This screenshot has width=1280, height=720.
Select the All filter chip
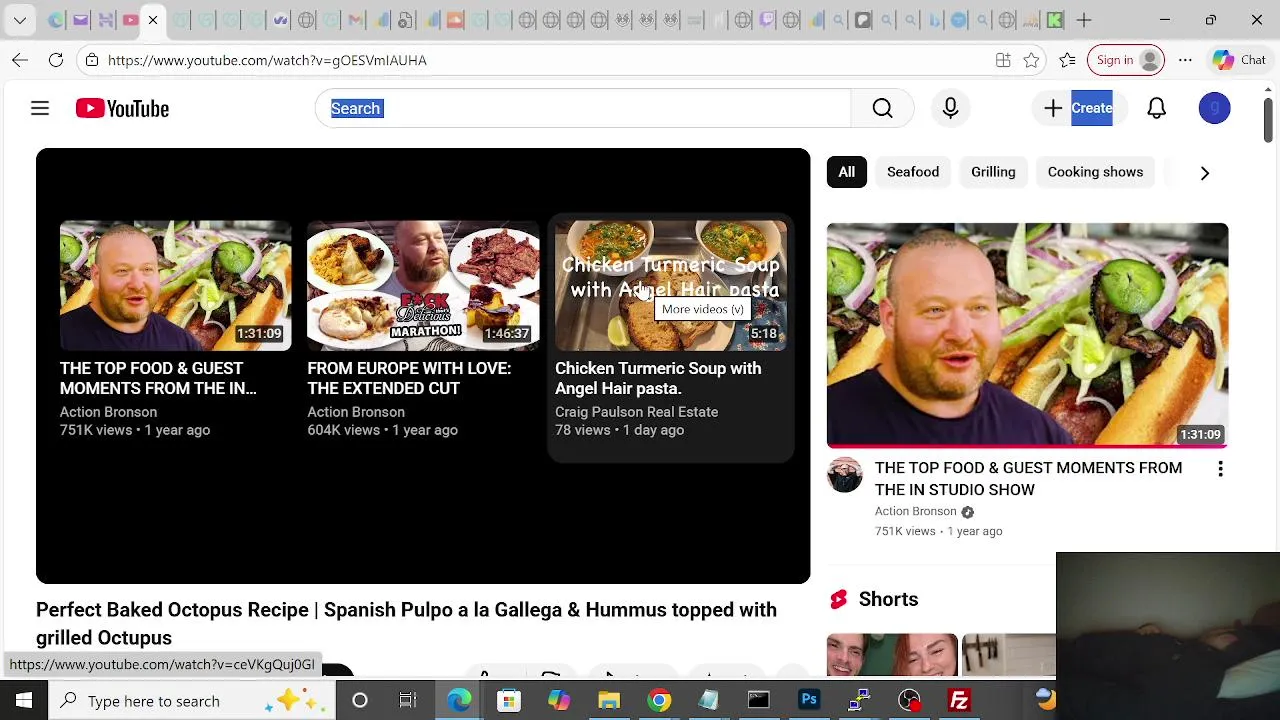[846, 172]
